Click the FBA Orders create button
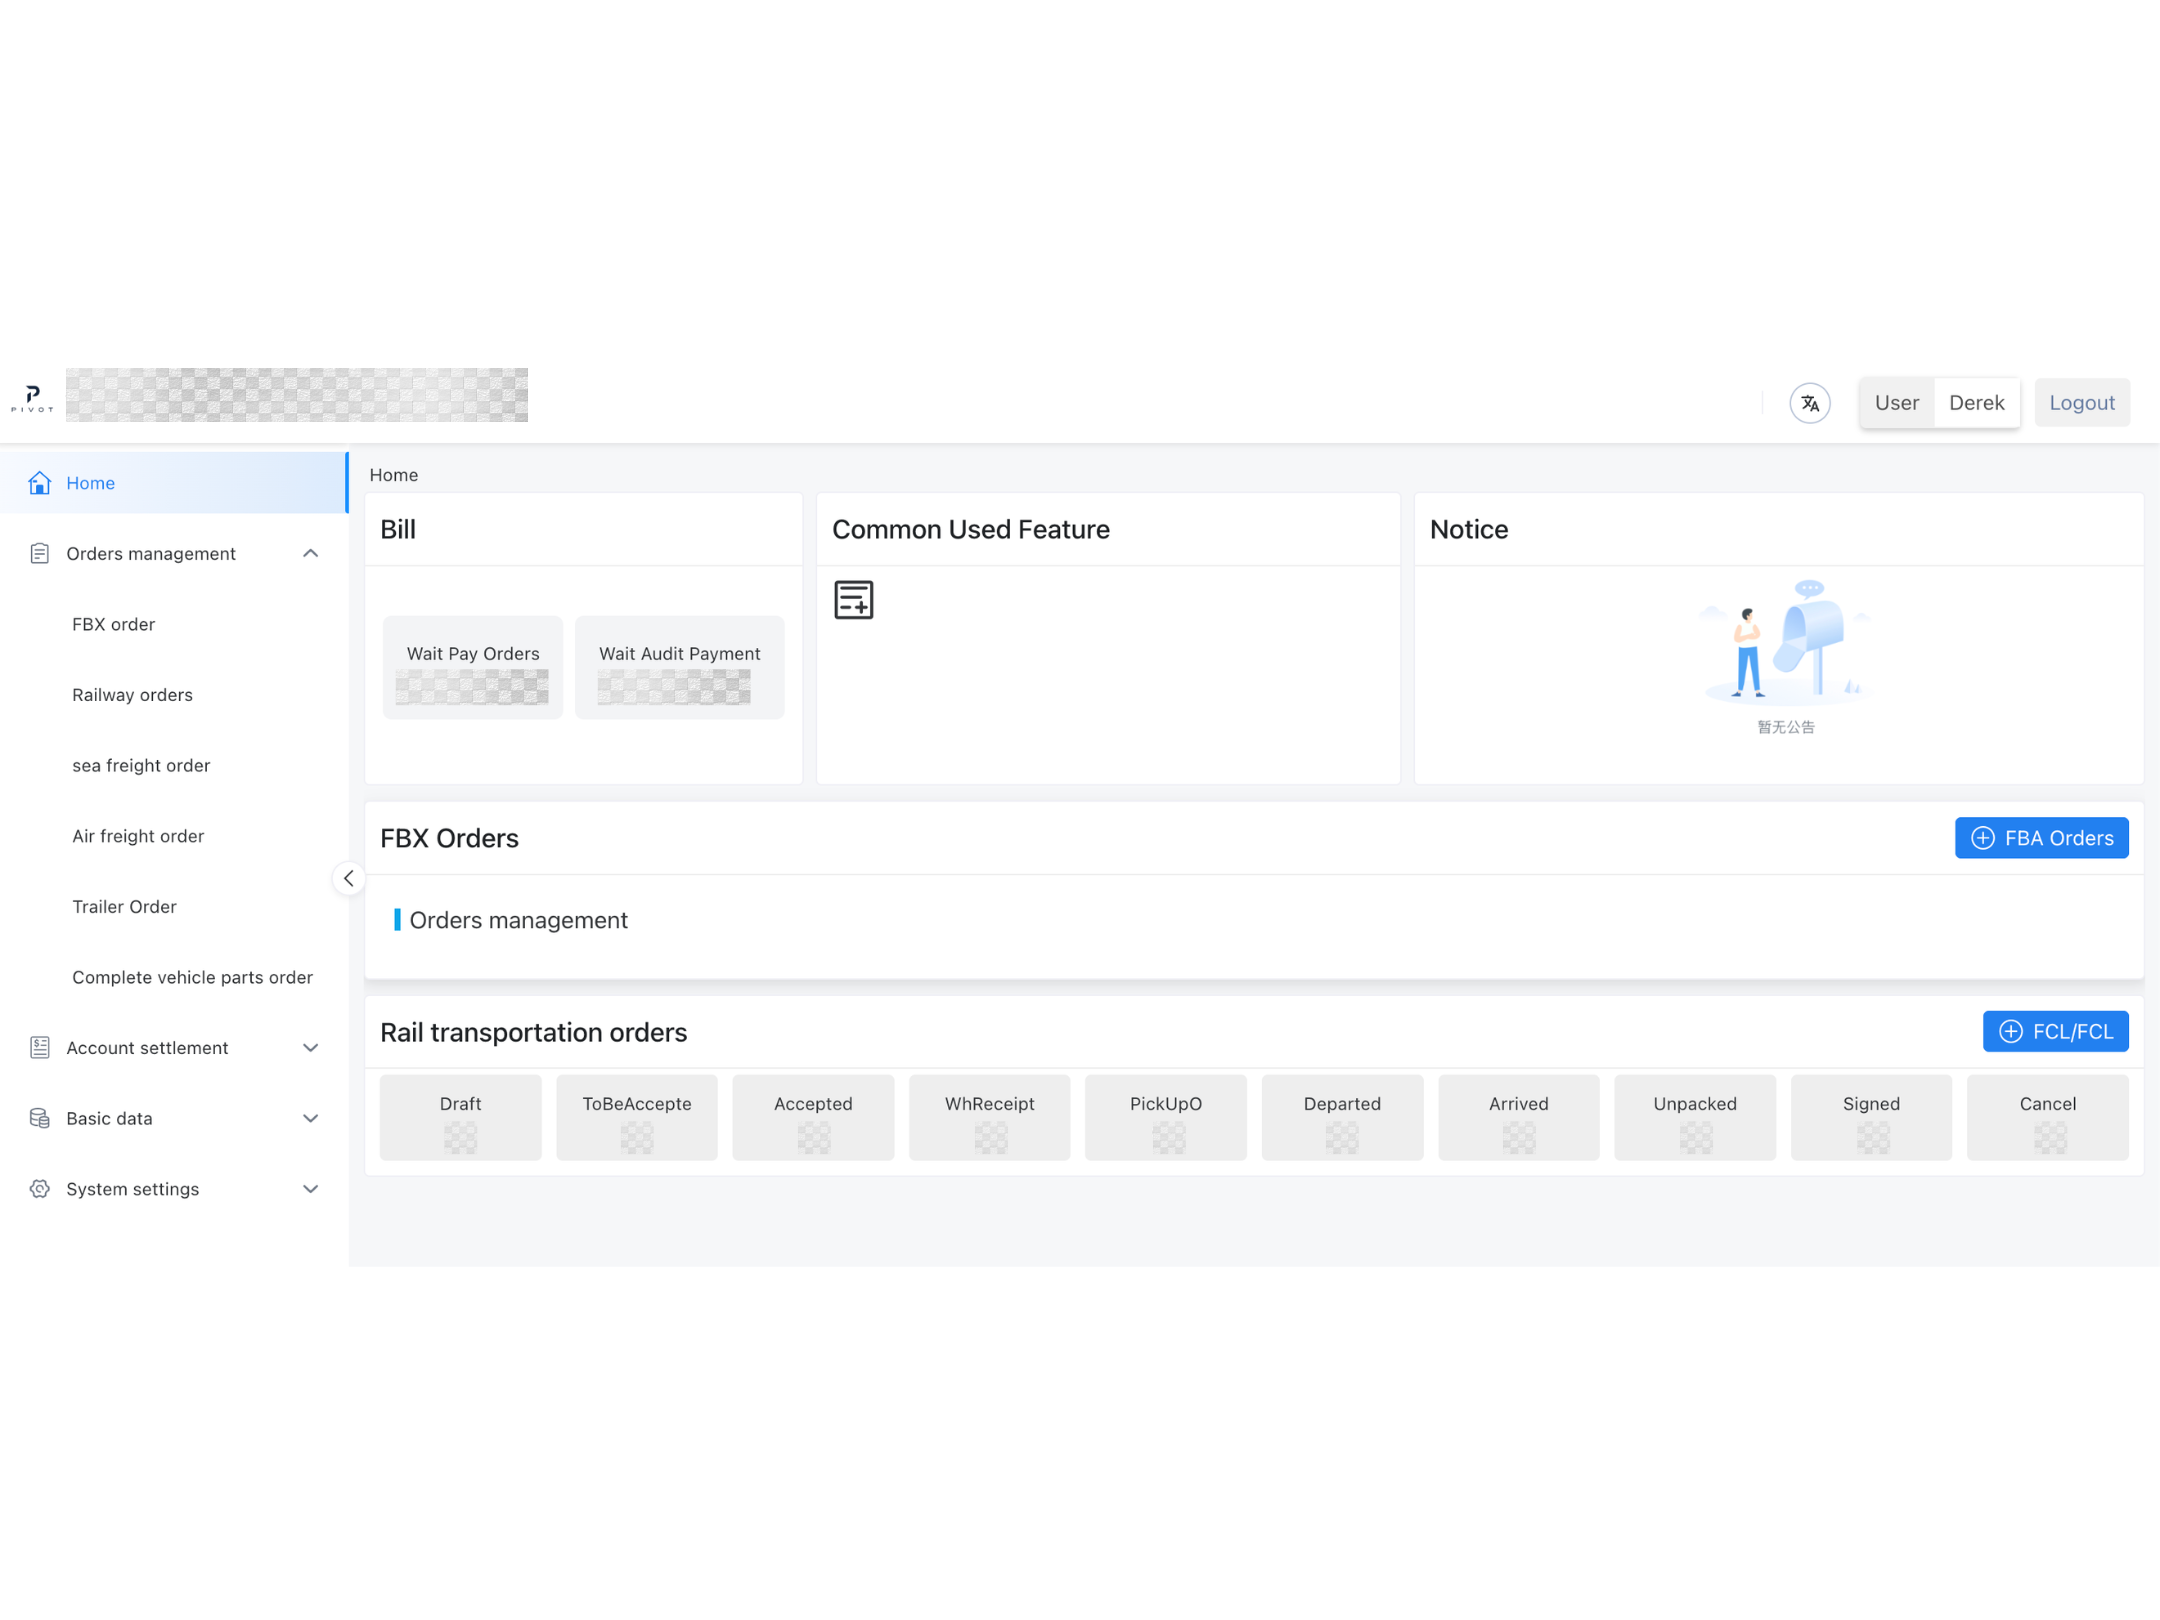 point(2041,838)
